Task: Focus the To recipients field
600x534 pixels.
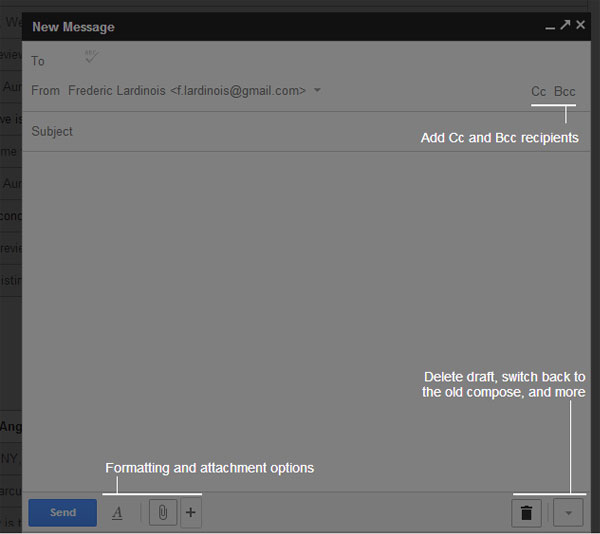Action: pos(306,61)
